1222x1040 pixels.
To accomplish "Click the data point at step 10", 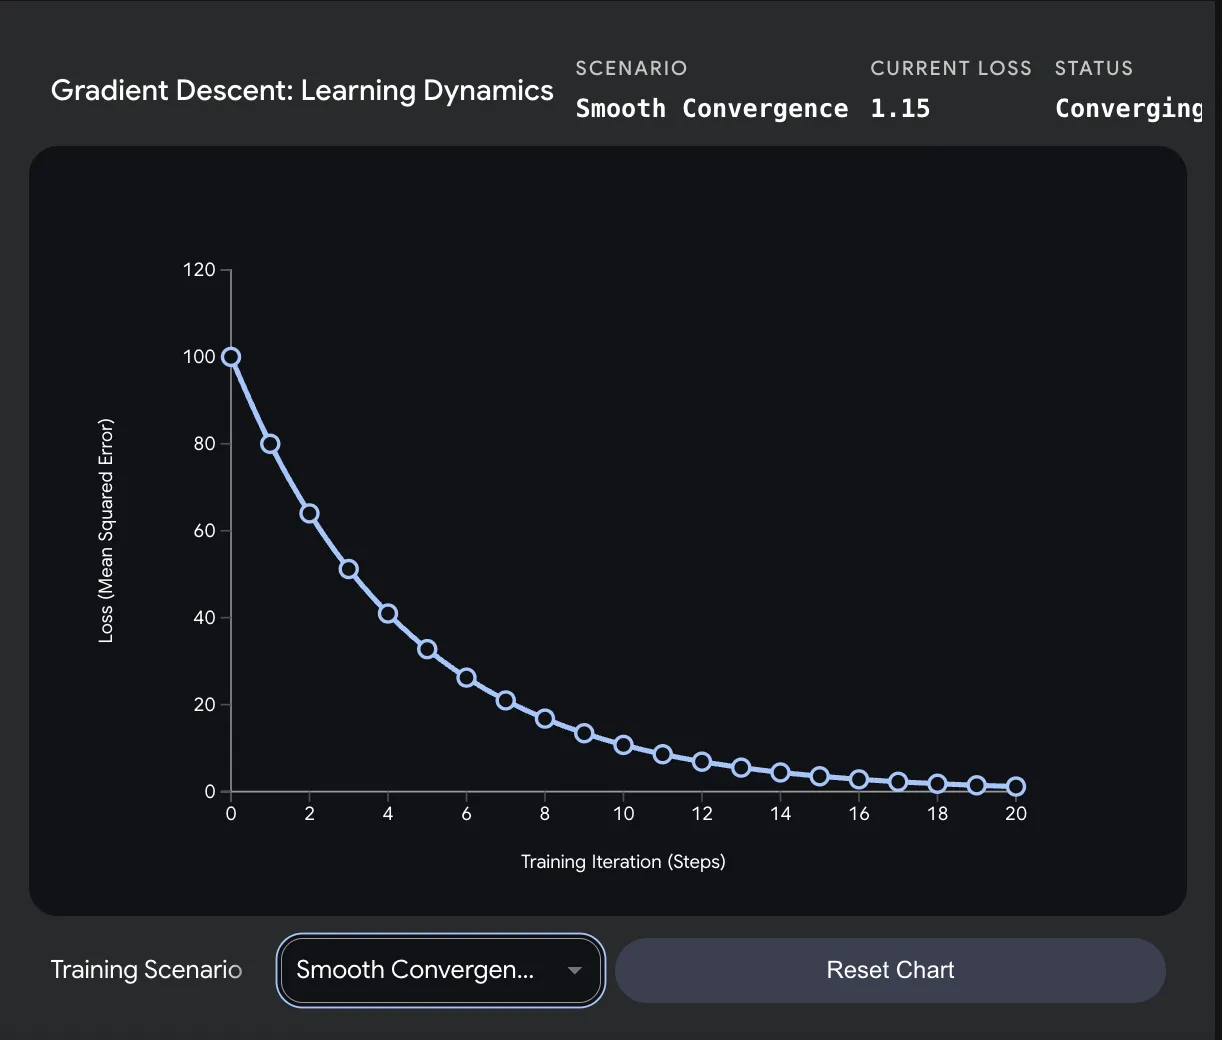I will click(x=623, y=745).
